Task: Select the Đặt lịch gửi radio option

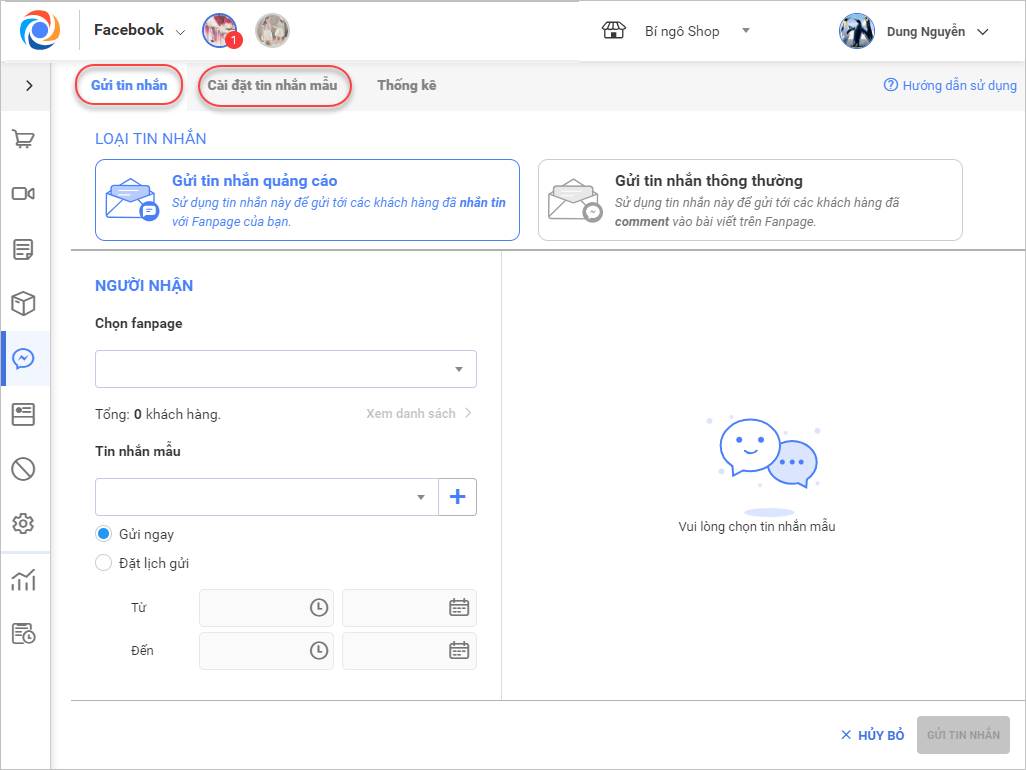Action: point(103,563)
